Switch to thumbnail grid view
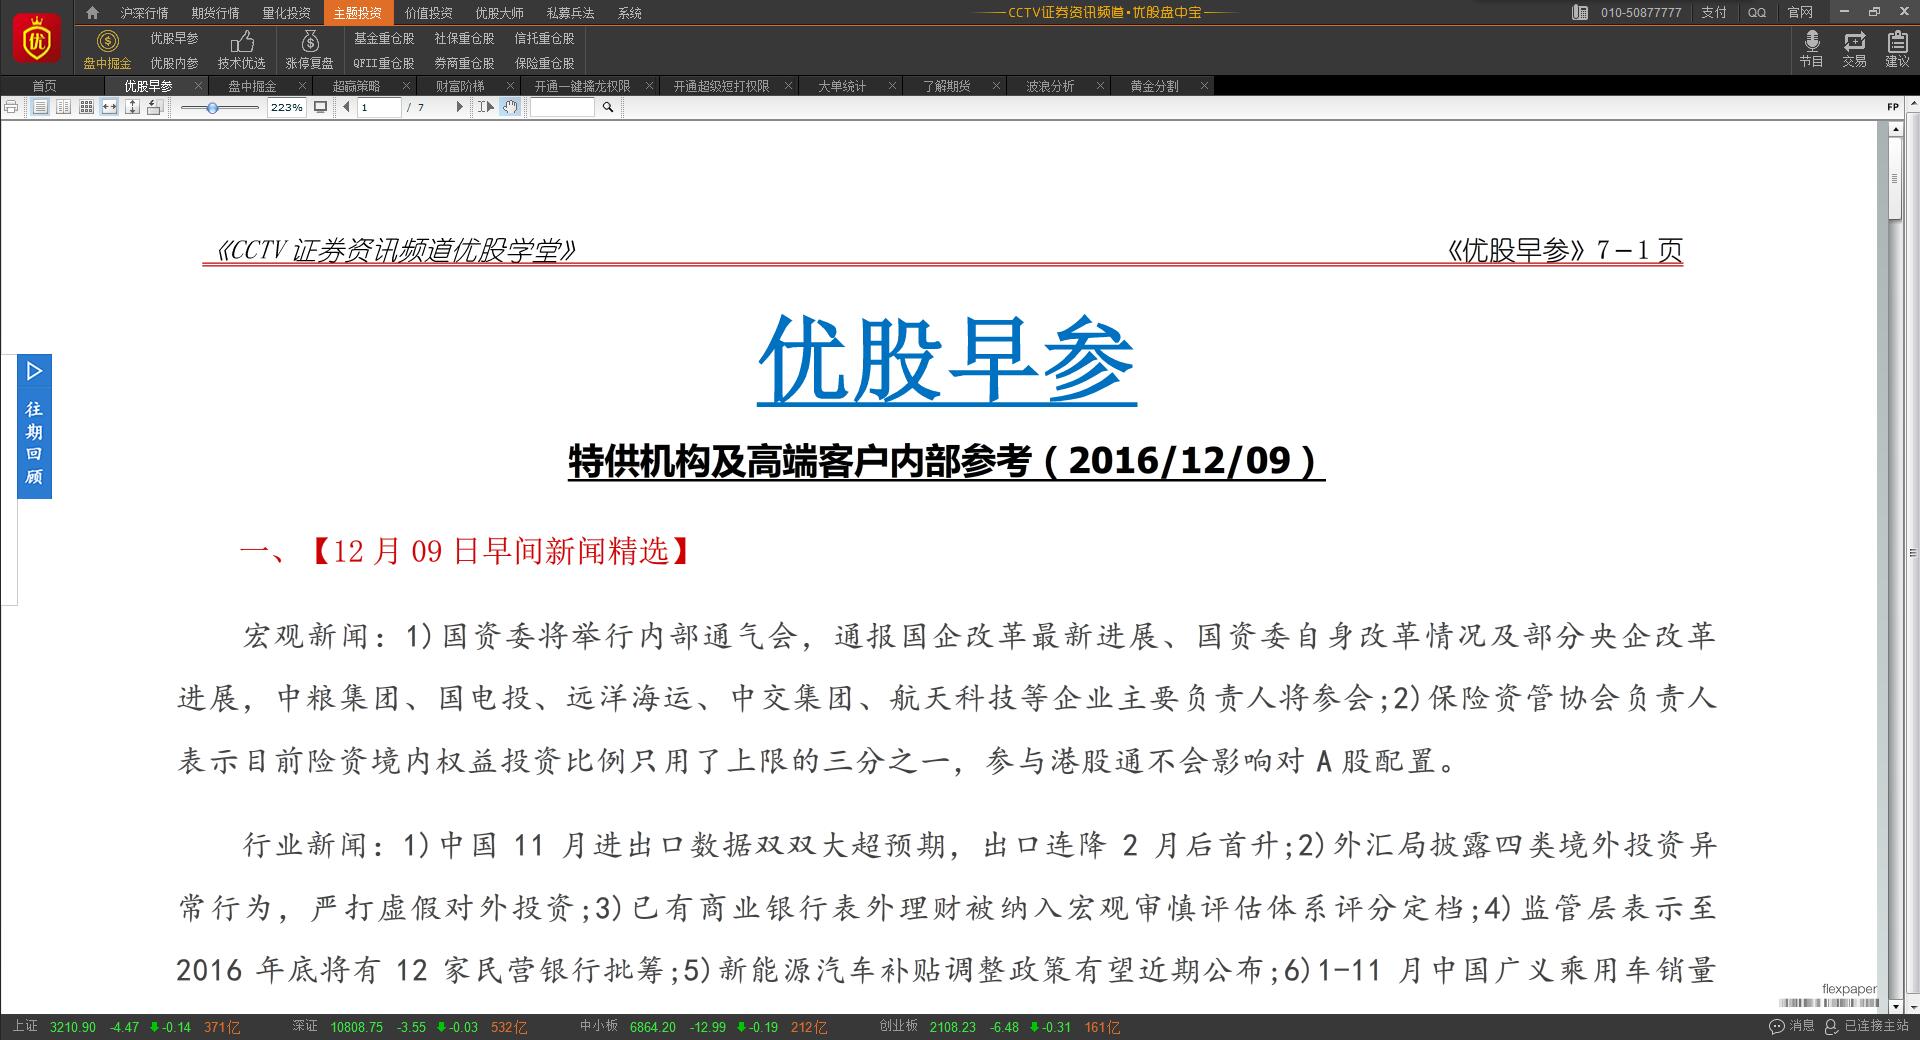The image size is (1920, 1040). coord(86,107)
